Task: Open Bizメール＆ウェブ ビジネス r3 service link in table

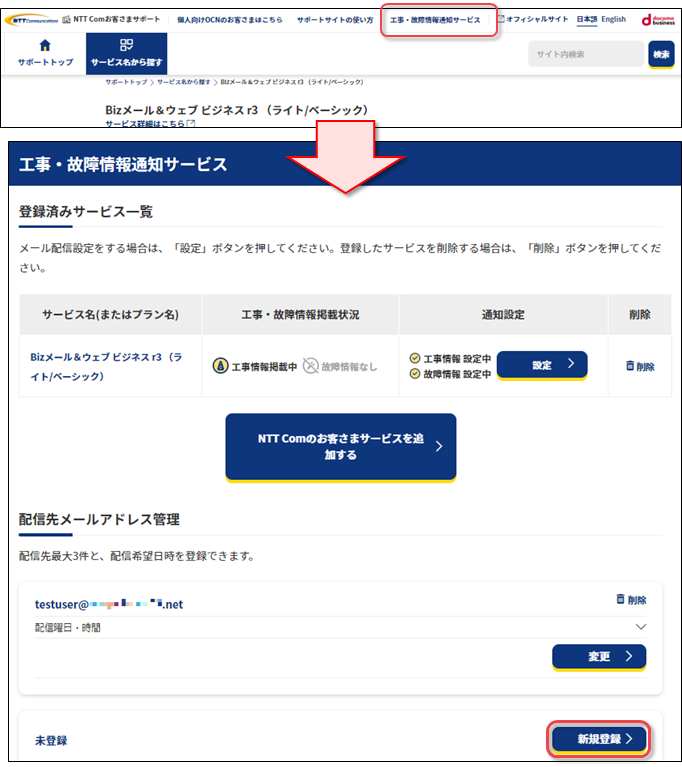Action: pos(106,366)
